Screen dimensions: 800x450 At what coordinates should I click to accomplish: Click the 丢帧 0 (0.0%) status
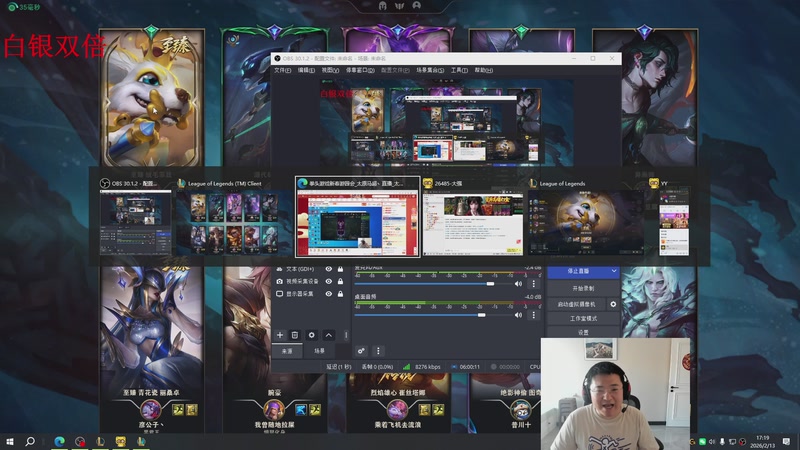coord(377,367)
